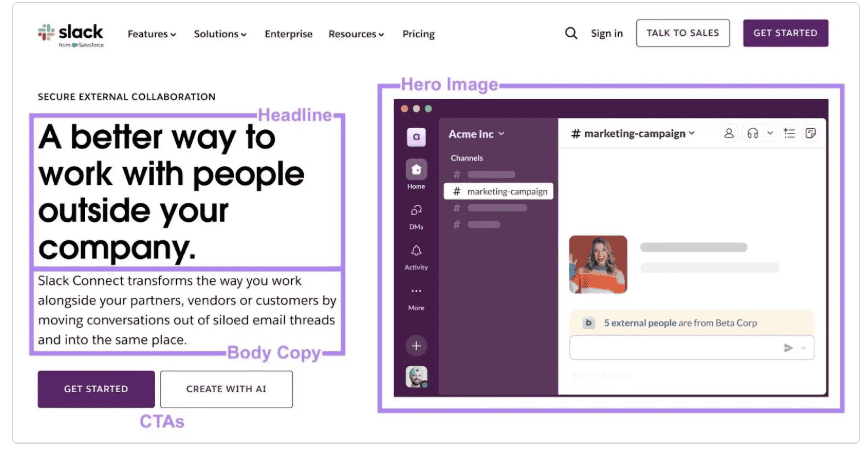Expand the Features menu
The image size is (865, 449).
(x=152, y=34)
